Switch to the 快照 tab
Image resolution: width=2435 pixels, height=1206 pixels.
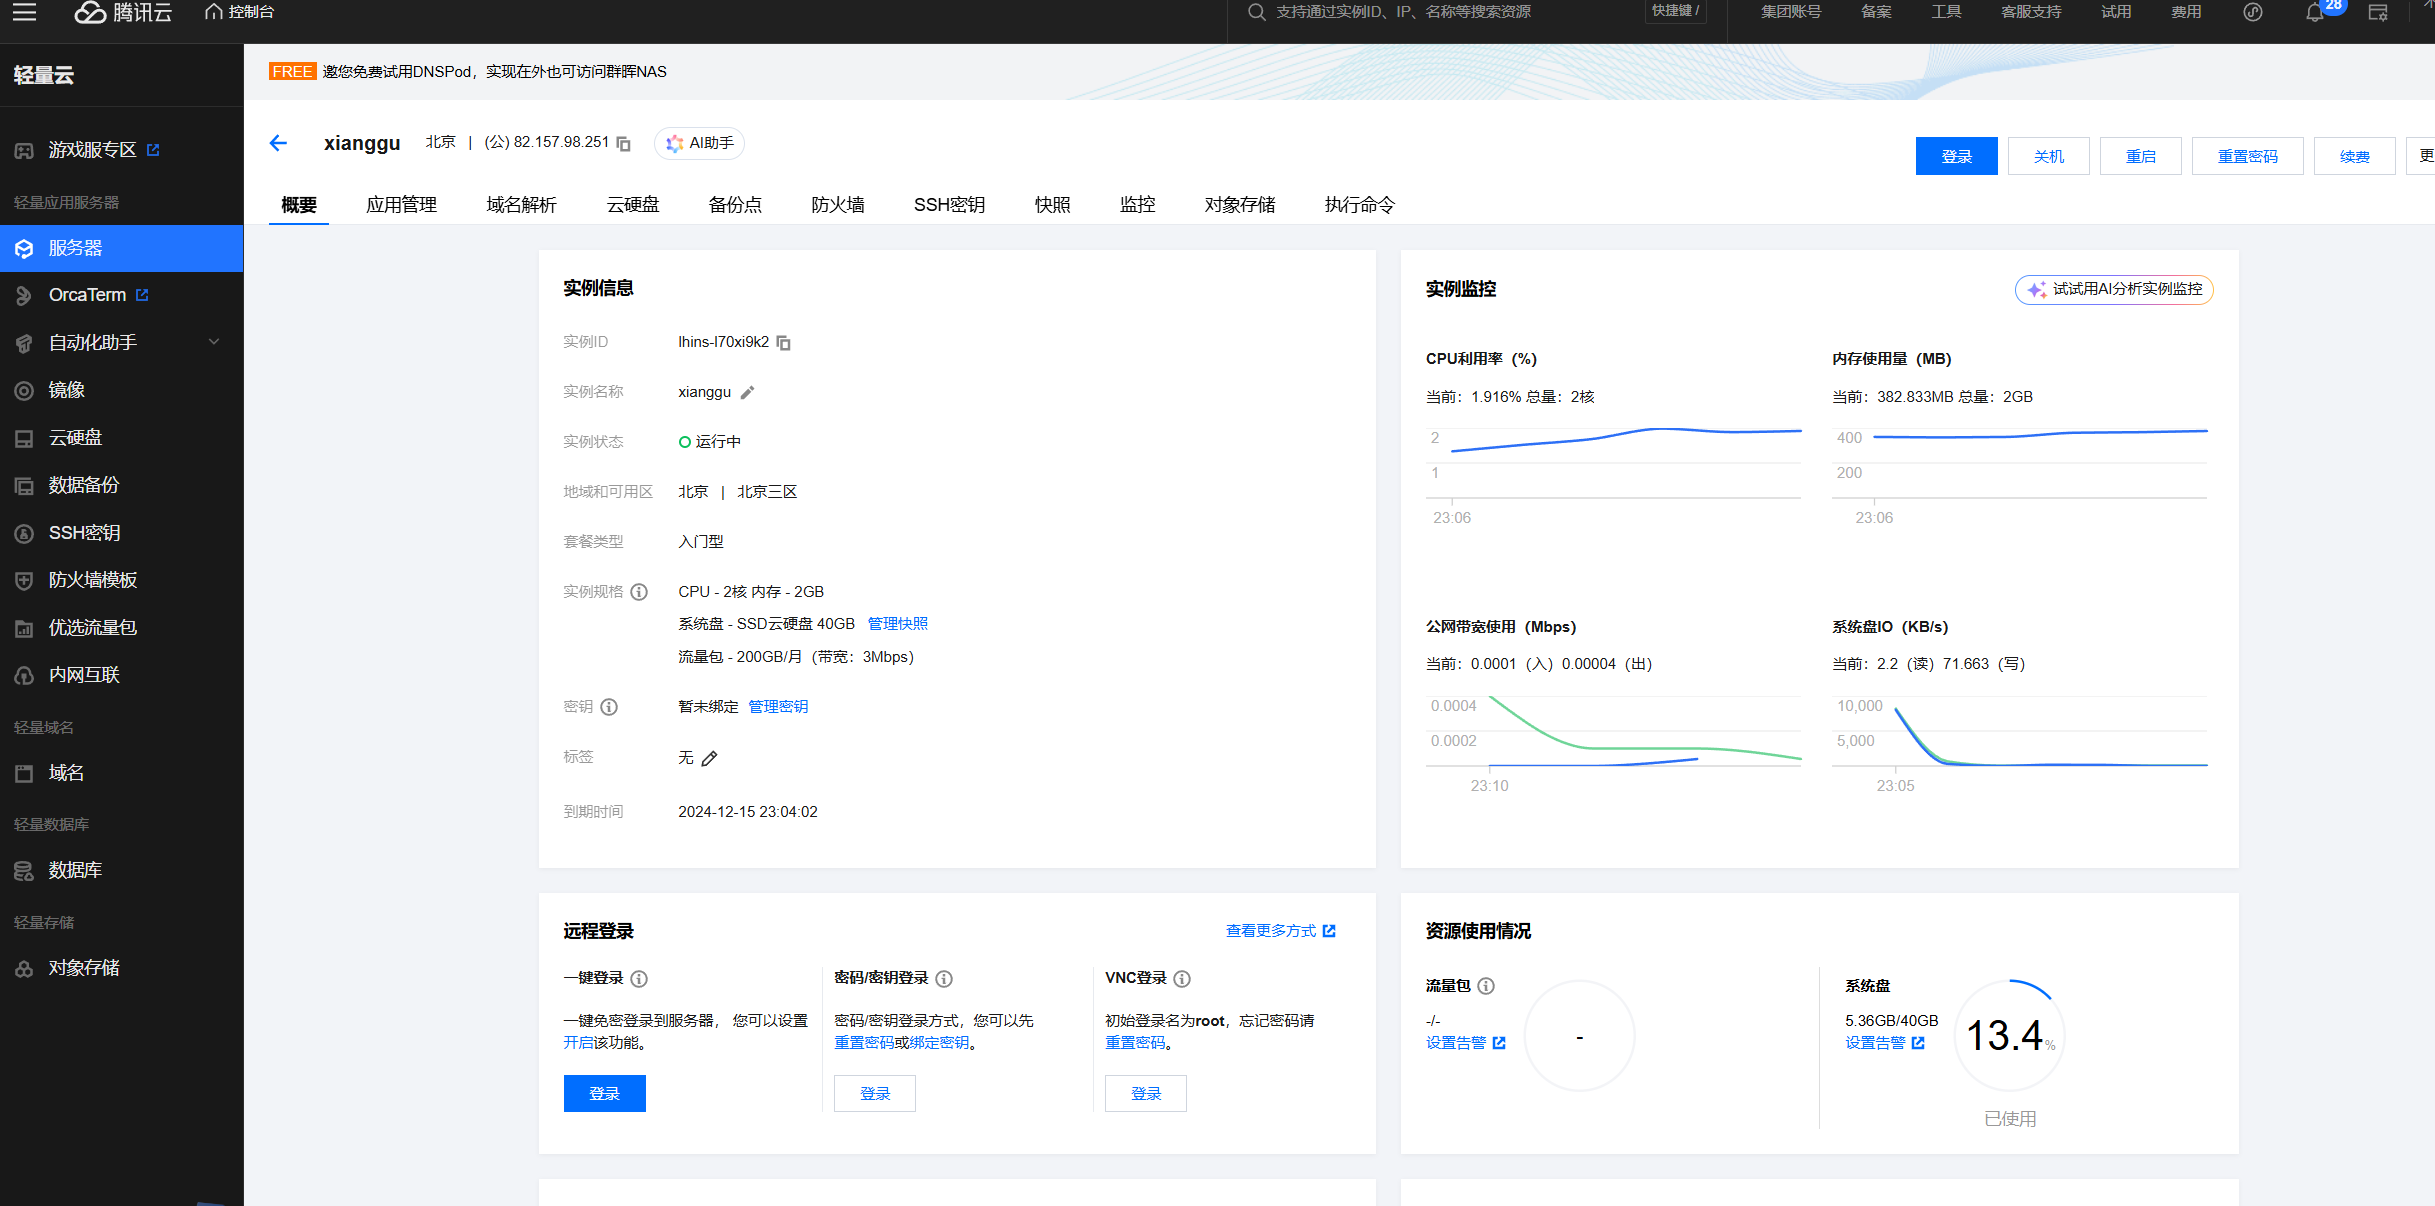(x=1053, y=205)
